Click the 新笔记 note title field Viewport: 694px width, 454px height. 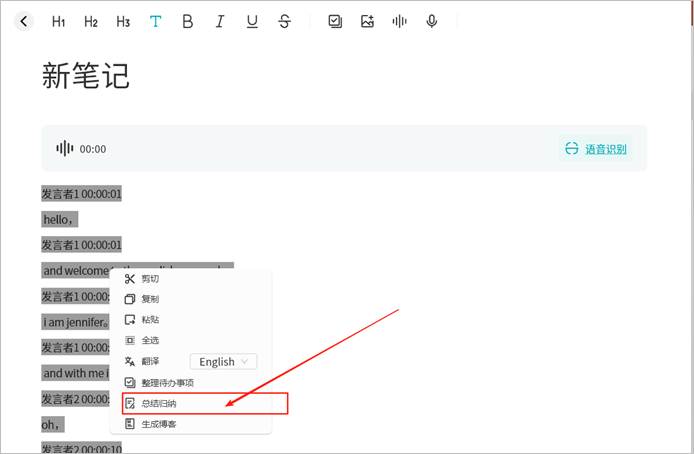(x=86, y=77)
